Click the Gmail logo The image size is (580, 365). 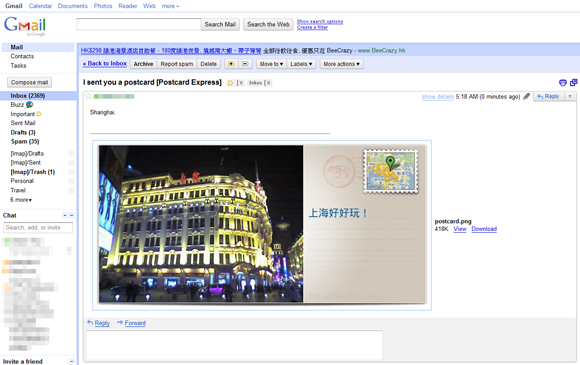[25, 26]
